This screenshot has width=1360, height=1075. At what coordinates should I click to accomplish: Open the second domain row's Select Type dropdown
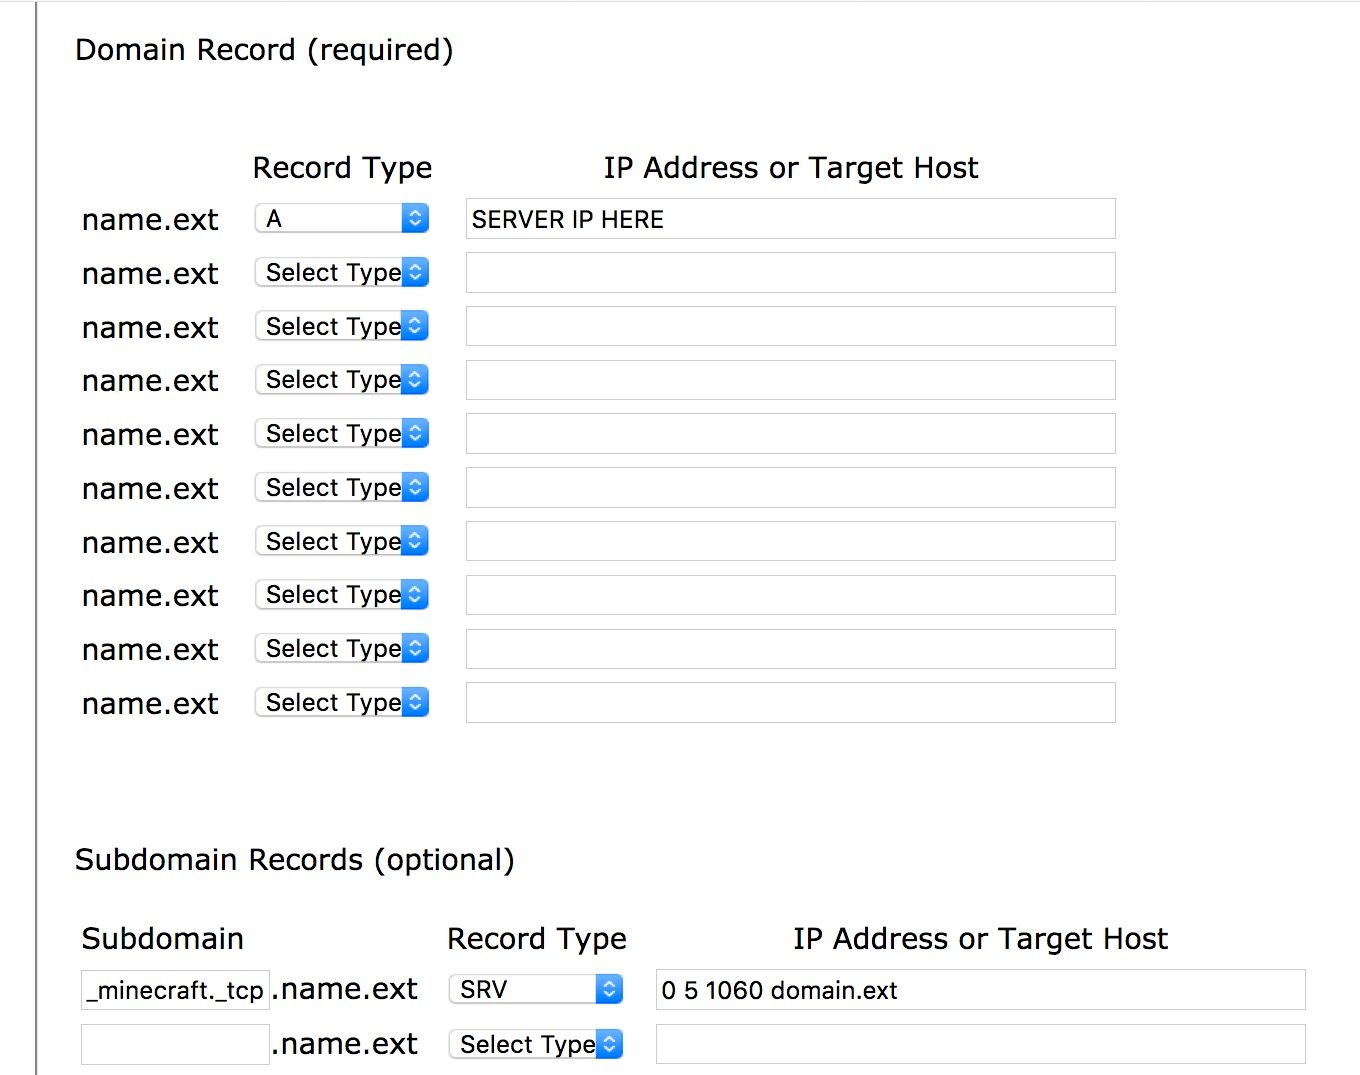click(342, 272)
